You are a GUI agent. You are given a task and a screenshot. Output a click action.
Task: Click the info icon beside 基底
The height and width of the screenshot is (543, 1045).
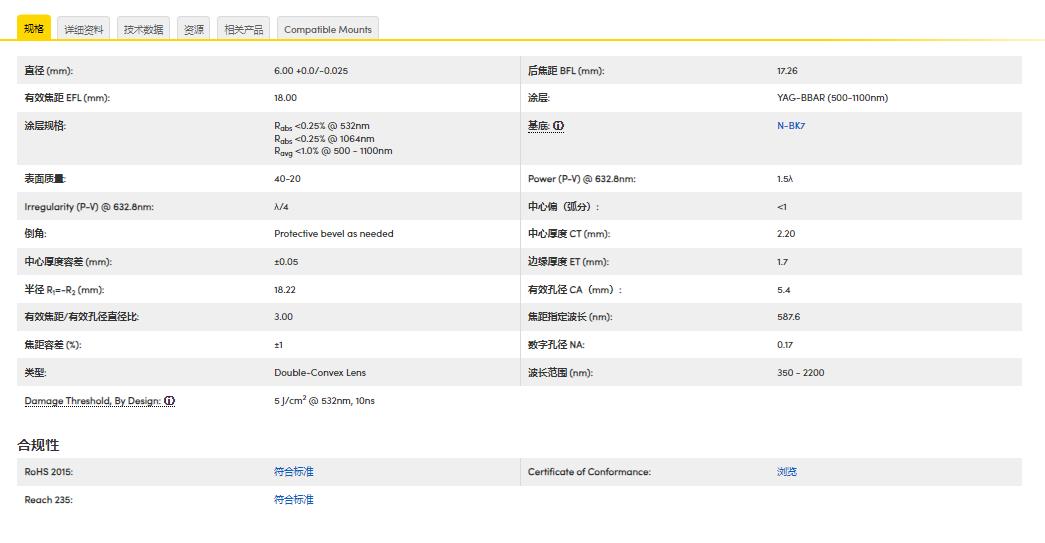pos(558,126)
